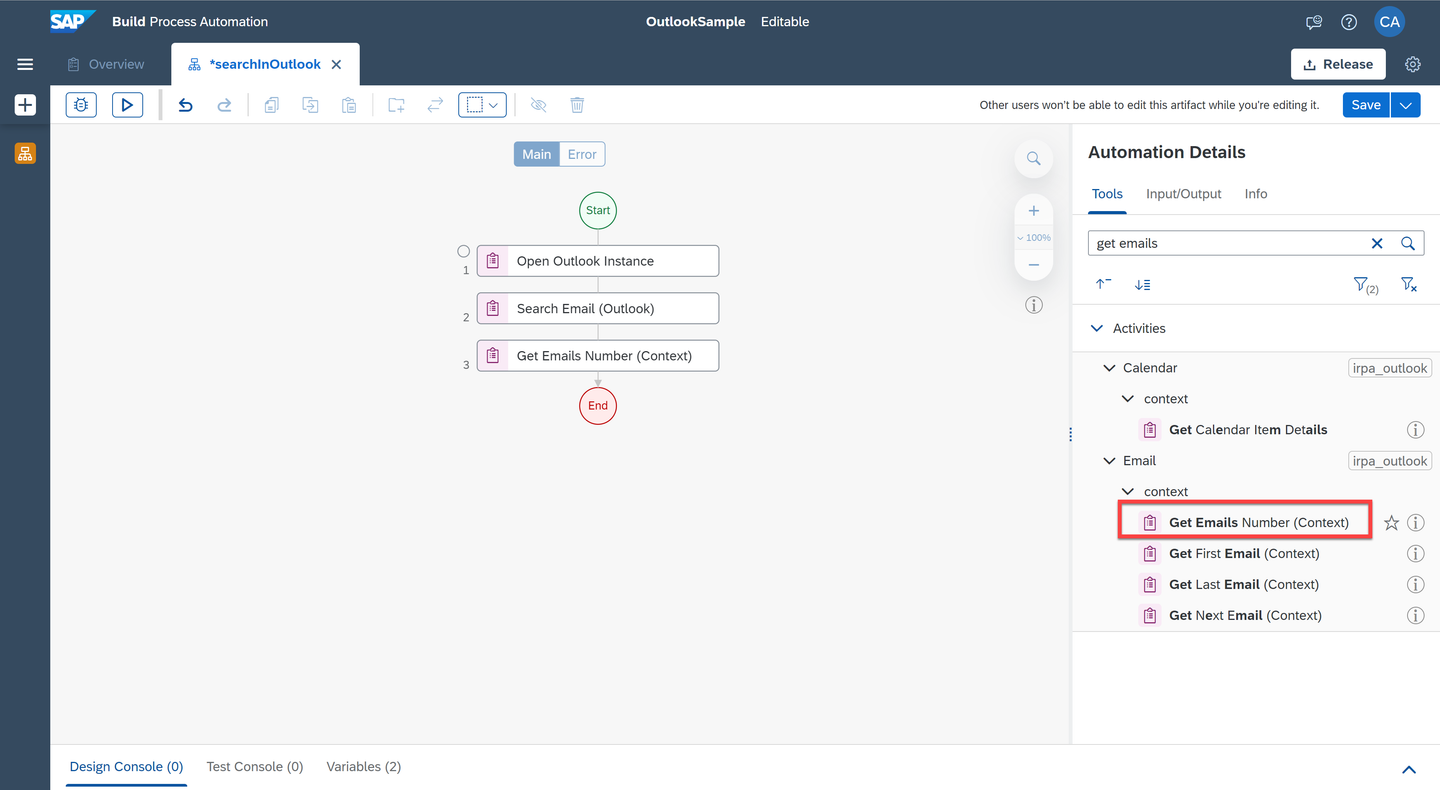1440x790 pixels.
Task: Switch canvas to Error view
Action: click(582, 154)
